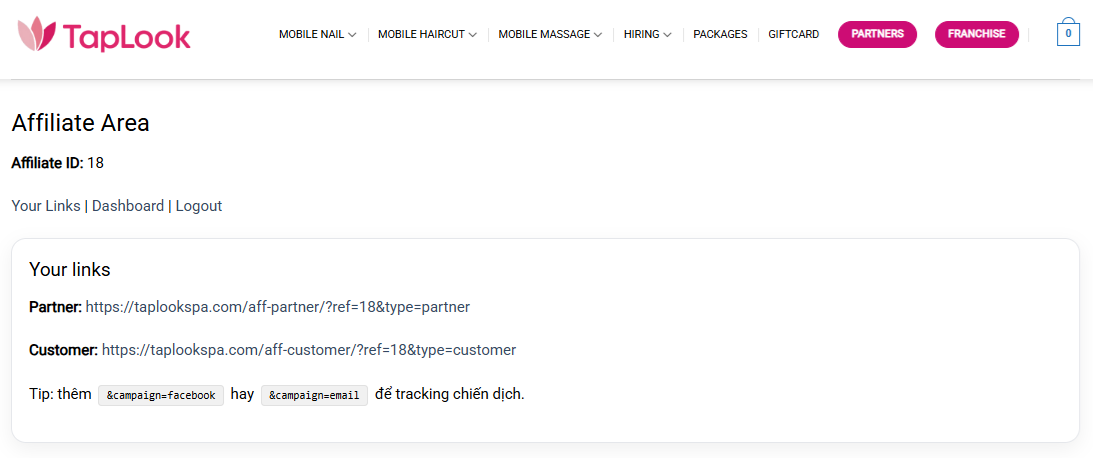Log out via the Logout link
The image size is (1093, 458).
199,206
